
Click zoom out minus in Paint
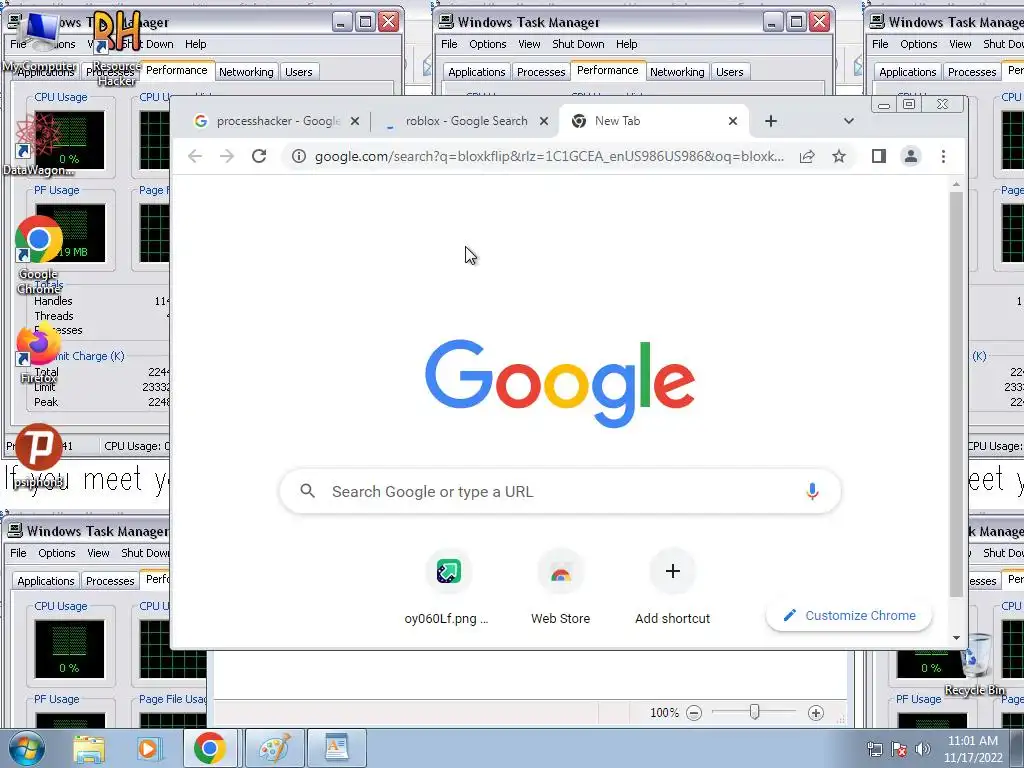coord(694,712)
